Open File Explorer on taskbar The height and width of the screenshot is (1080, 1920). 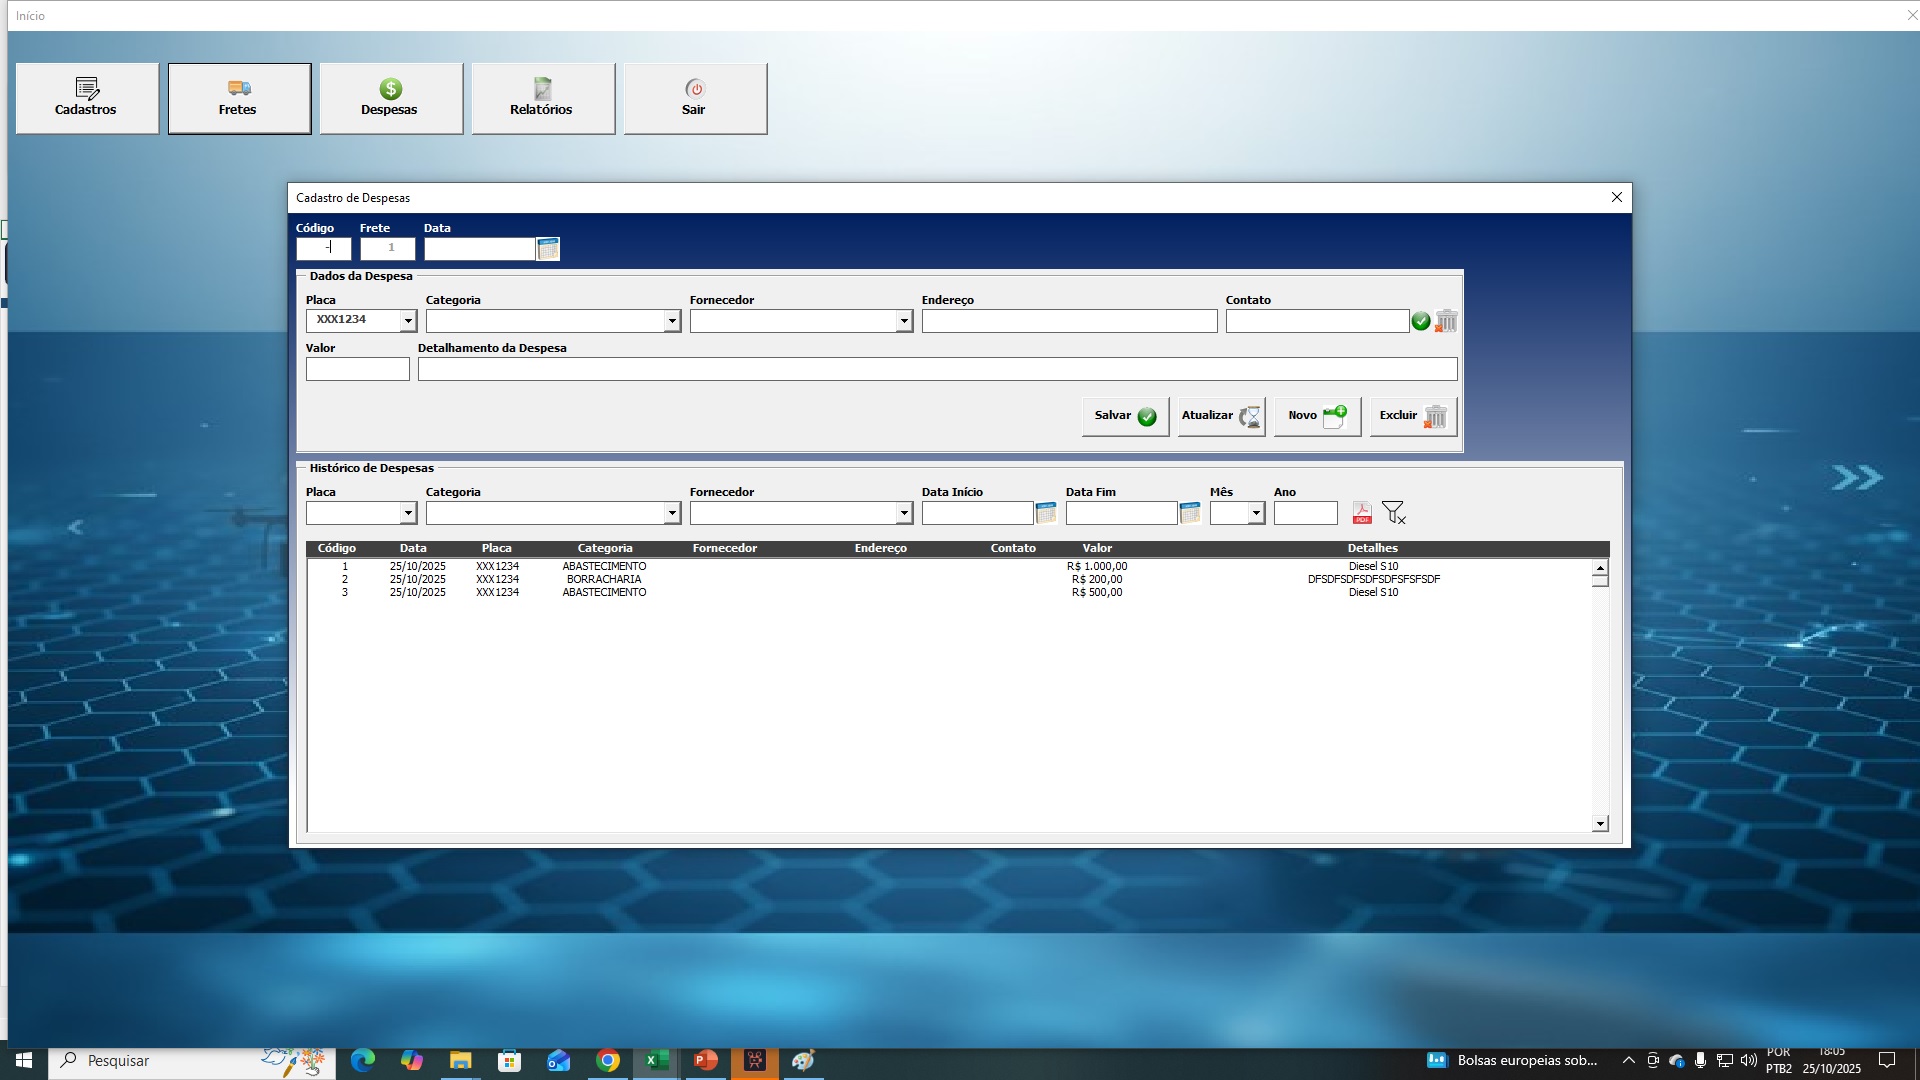pos(460,1060)
